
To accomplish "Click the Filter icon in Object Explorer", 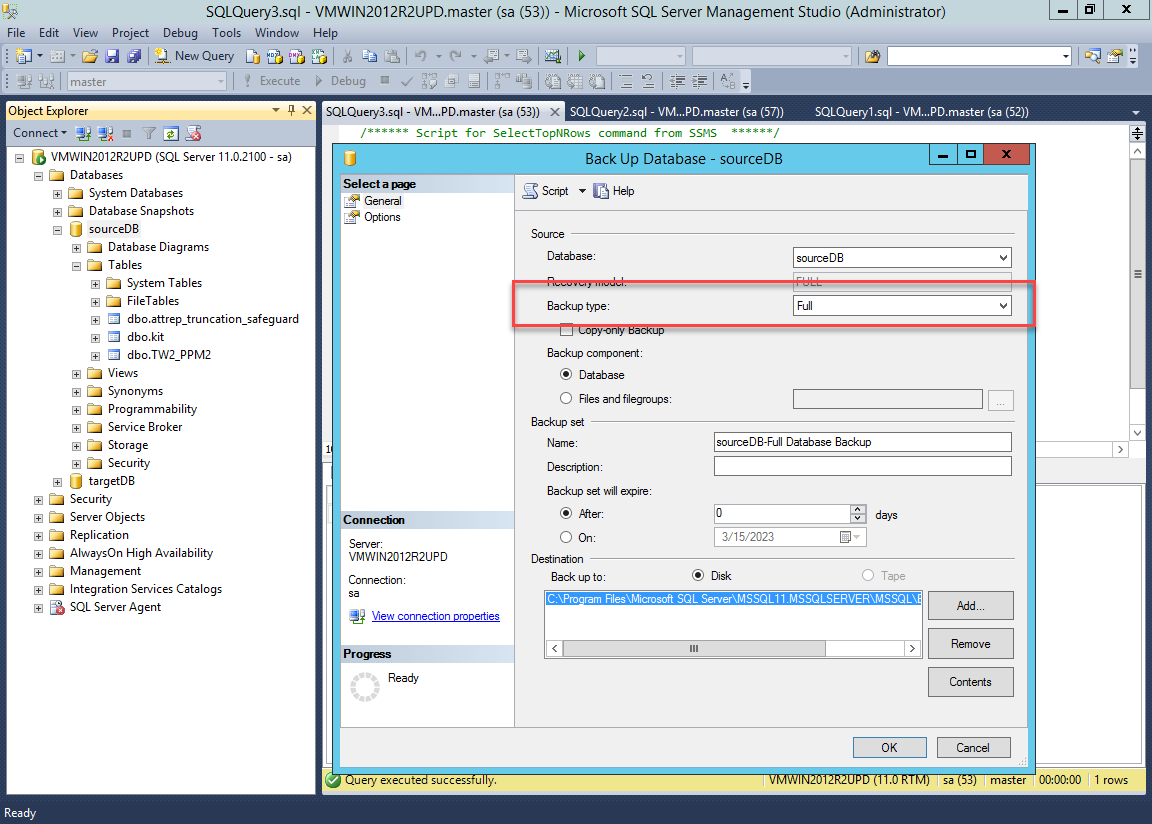I will (x=148, y=133).
